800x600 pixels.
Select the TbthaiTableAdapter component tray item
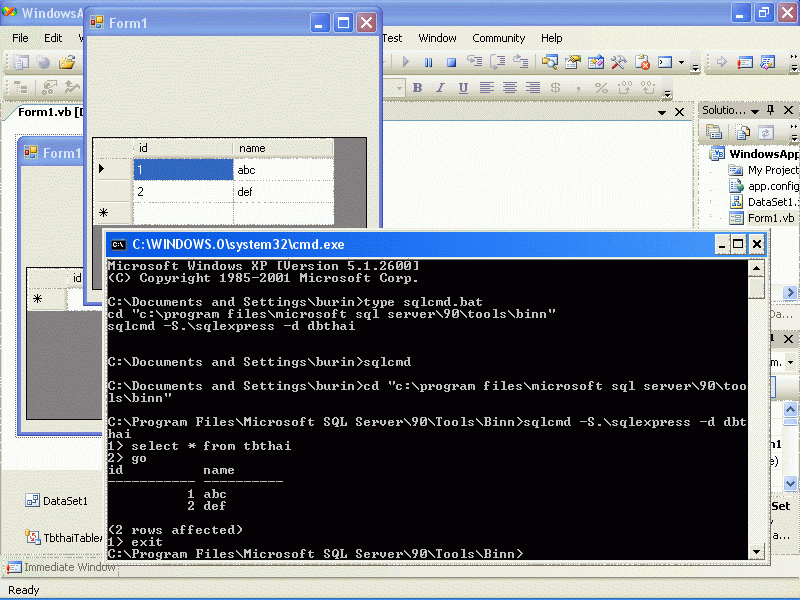pyautogui.click(x=64, y=538)
